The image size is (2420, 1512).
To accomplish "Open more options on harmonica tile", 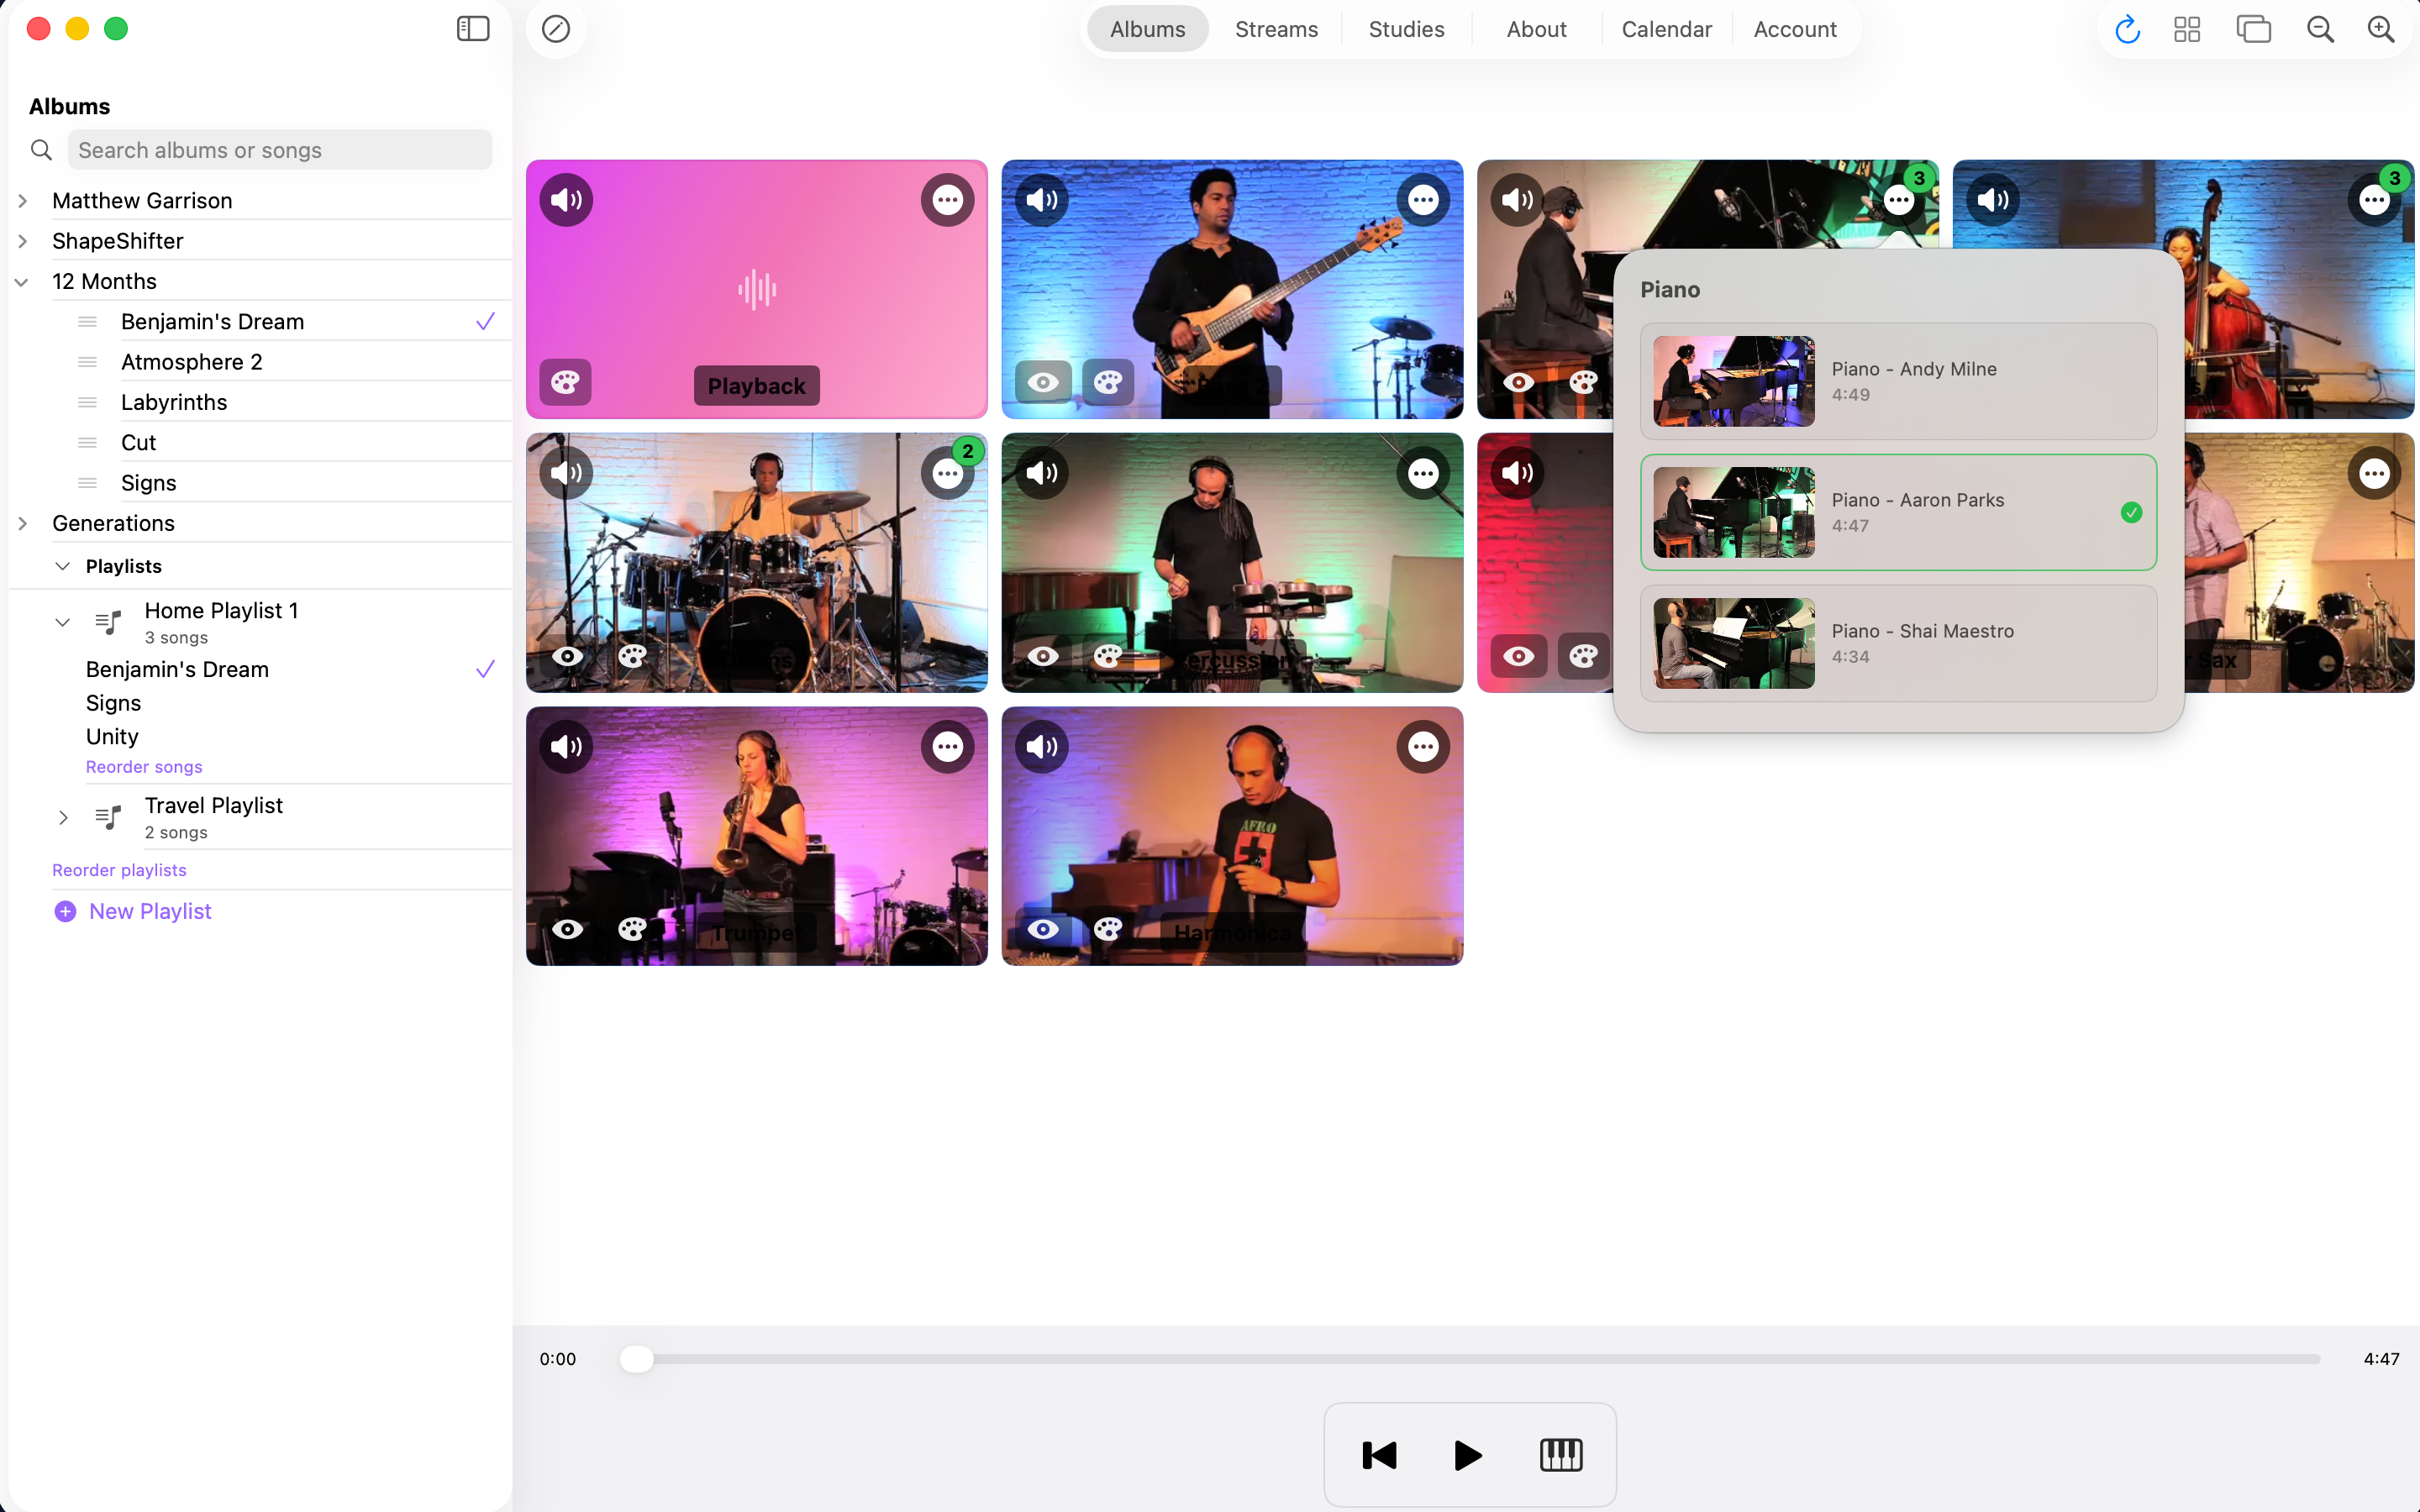I will point(1423,746).
